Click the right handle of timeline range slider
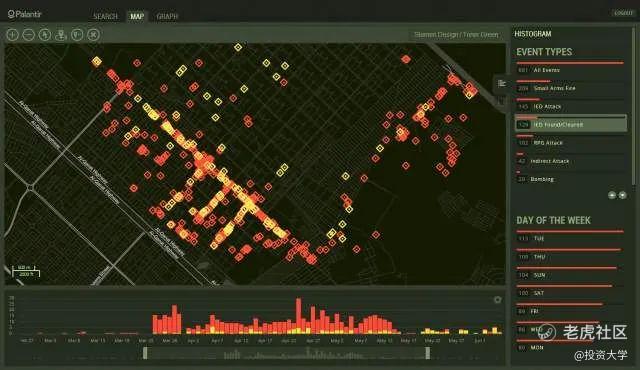The height and width of the screenshot is (370, 640). tap(427, 353)
